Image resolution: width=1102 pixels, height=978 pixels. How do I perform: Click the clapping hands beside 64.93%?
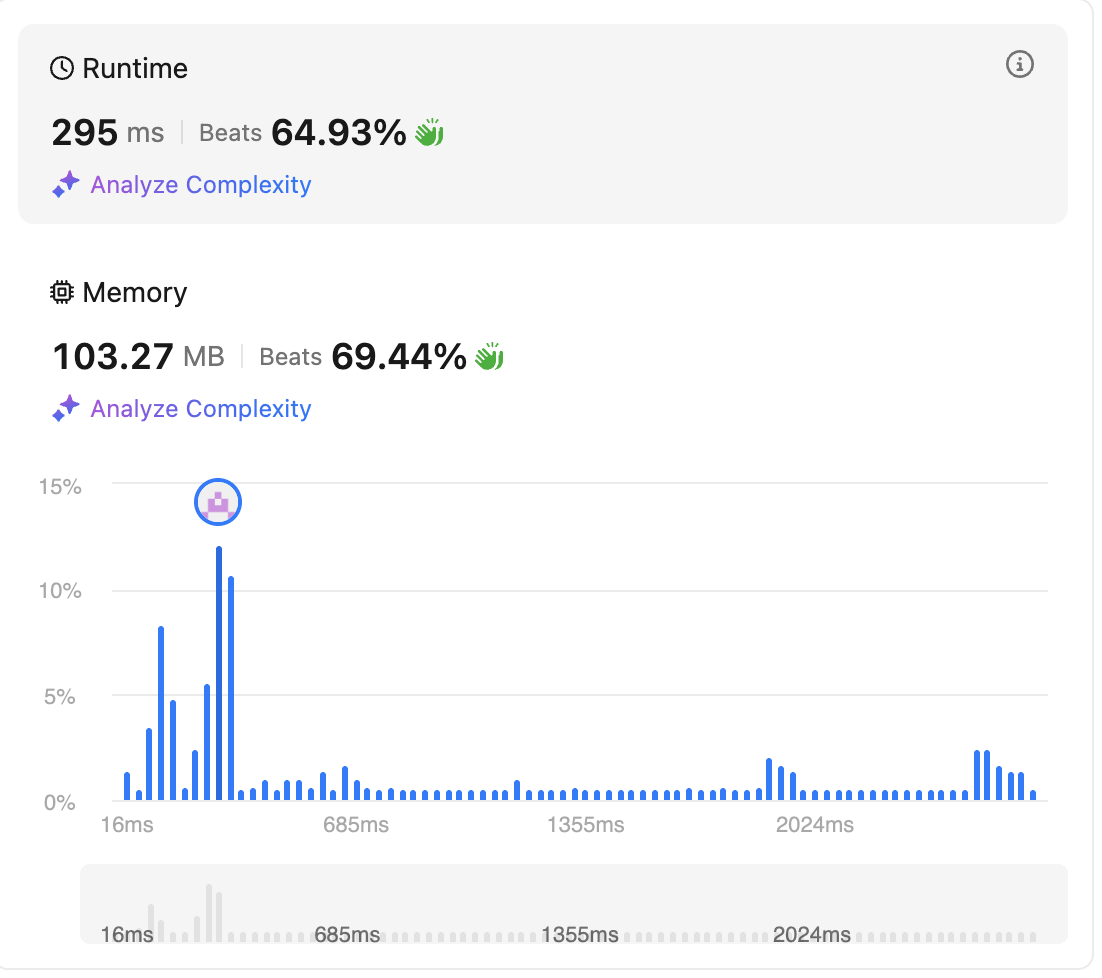click(x=429, y=132)
